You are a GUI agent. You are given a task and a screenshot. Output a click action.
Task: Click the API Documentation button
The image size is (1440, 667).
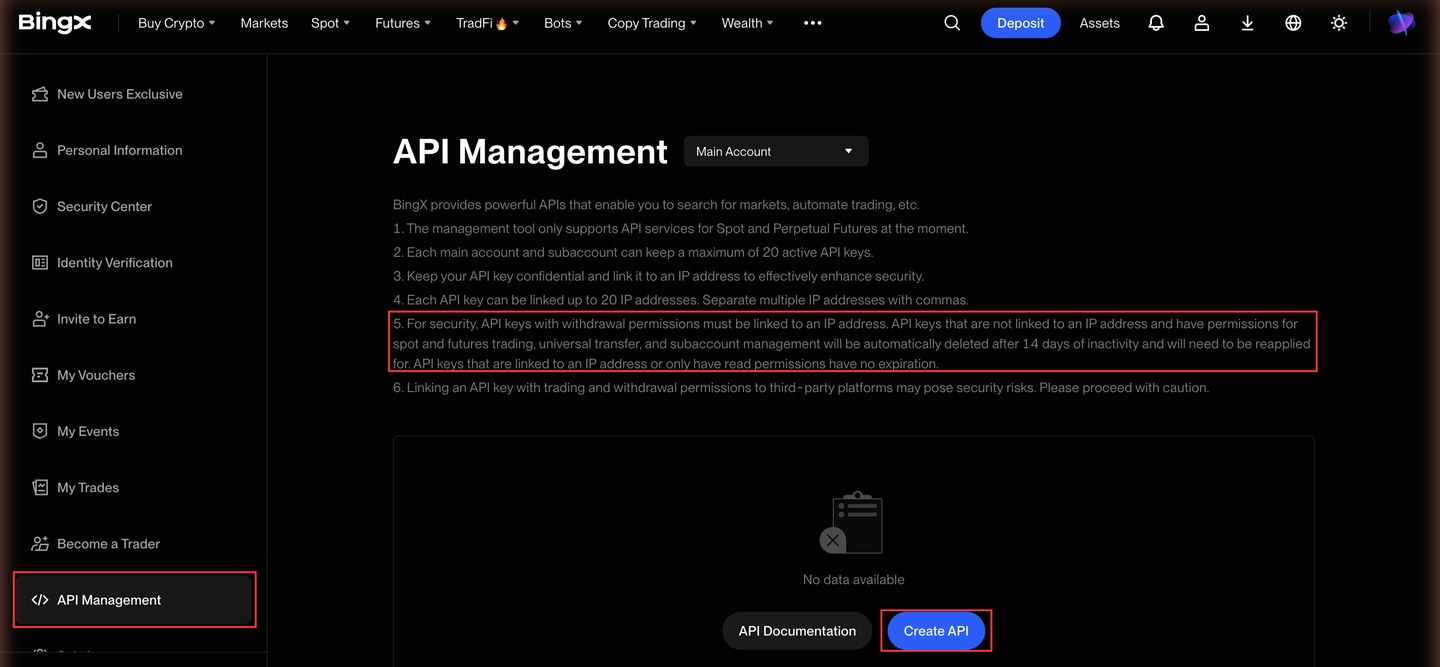797,631
